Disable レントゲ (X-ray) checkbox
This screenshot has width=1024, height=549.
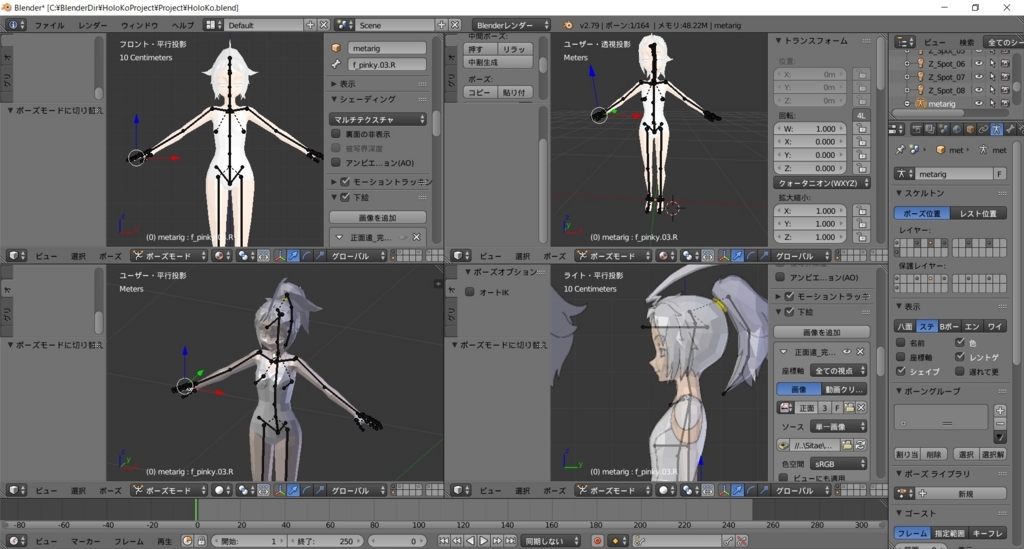[959, 357]
